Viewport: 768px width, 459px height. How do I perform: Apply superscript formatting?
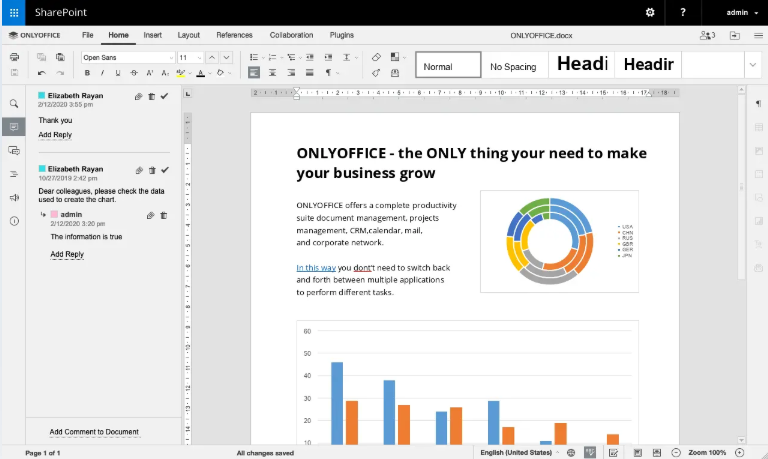pos(150,73)
